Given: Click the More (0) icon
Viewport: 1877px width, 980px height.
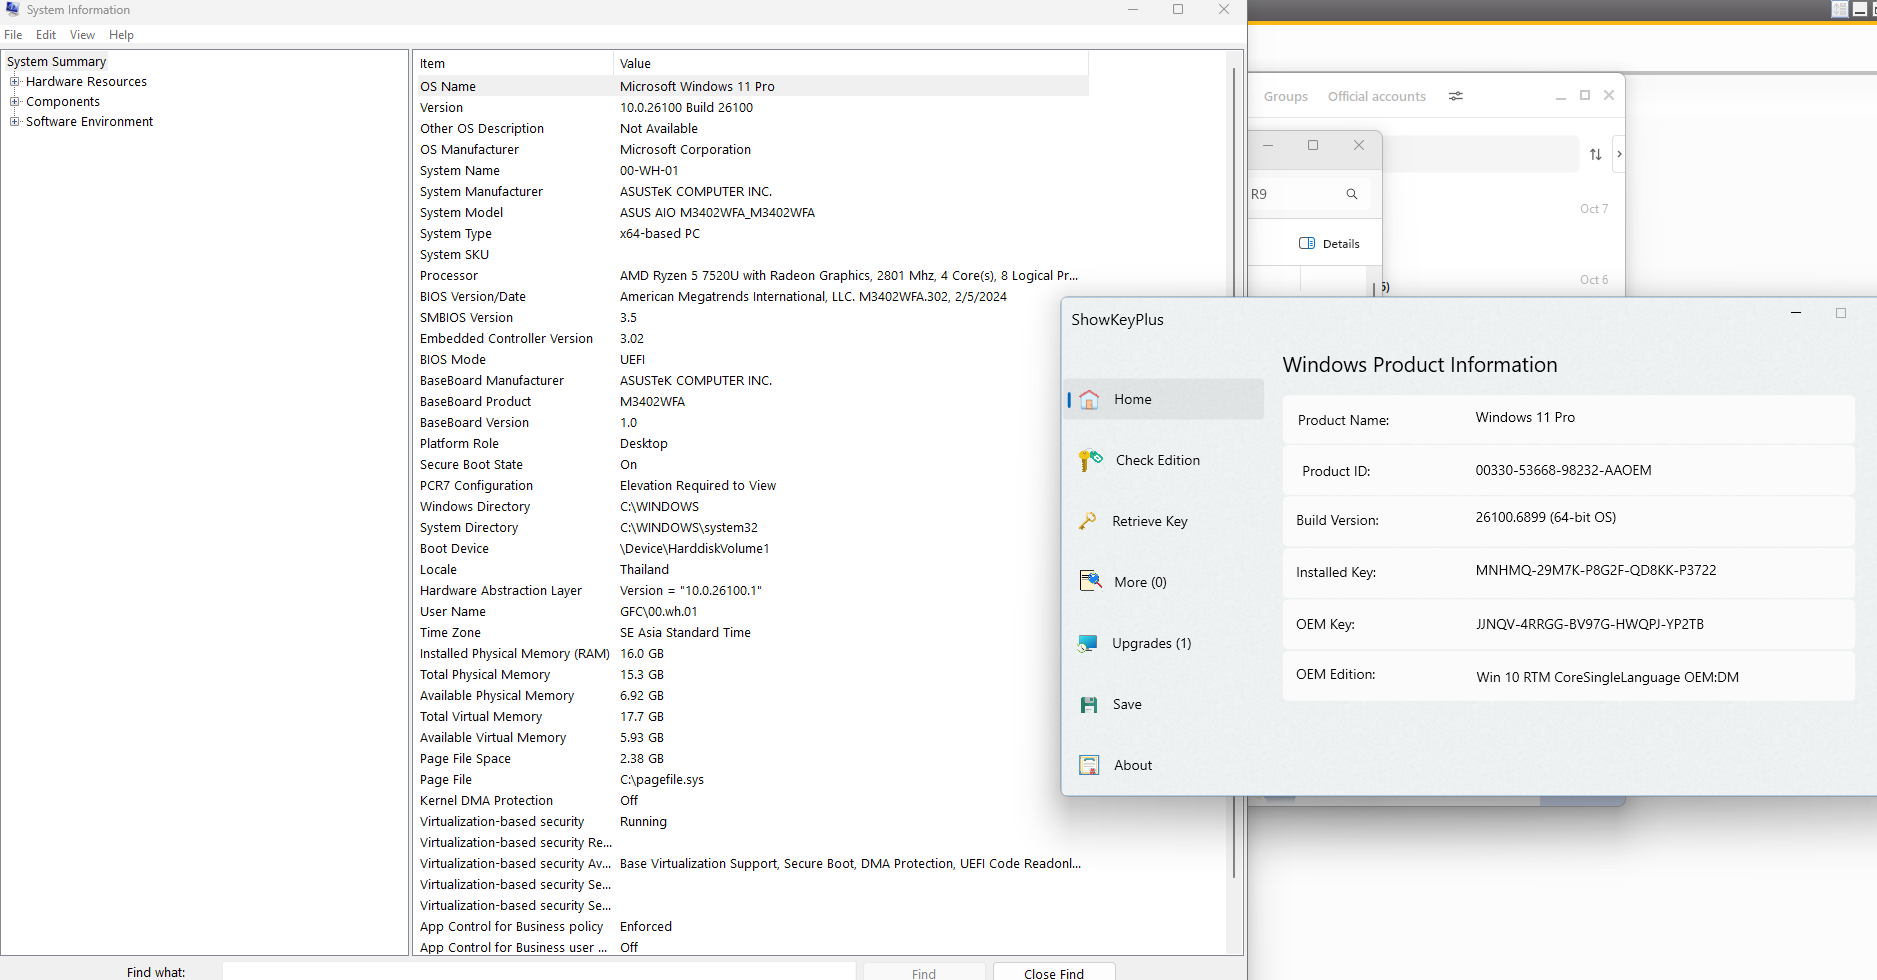Looking at the screenshot, I should coord(1090,582).
